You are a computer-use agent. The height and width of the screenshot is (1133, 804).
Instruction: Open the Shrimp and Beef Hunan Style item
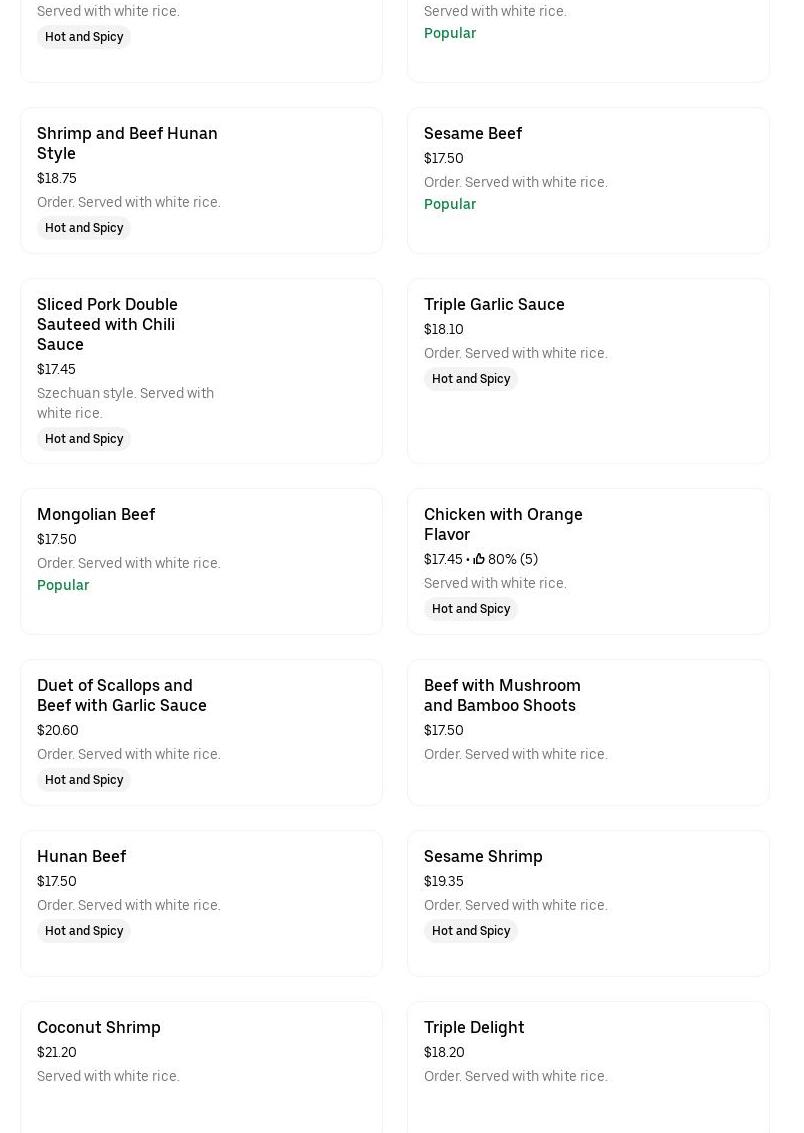pos(127,143)
